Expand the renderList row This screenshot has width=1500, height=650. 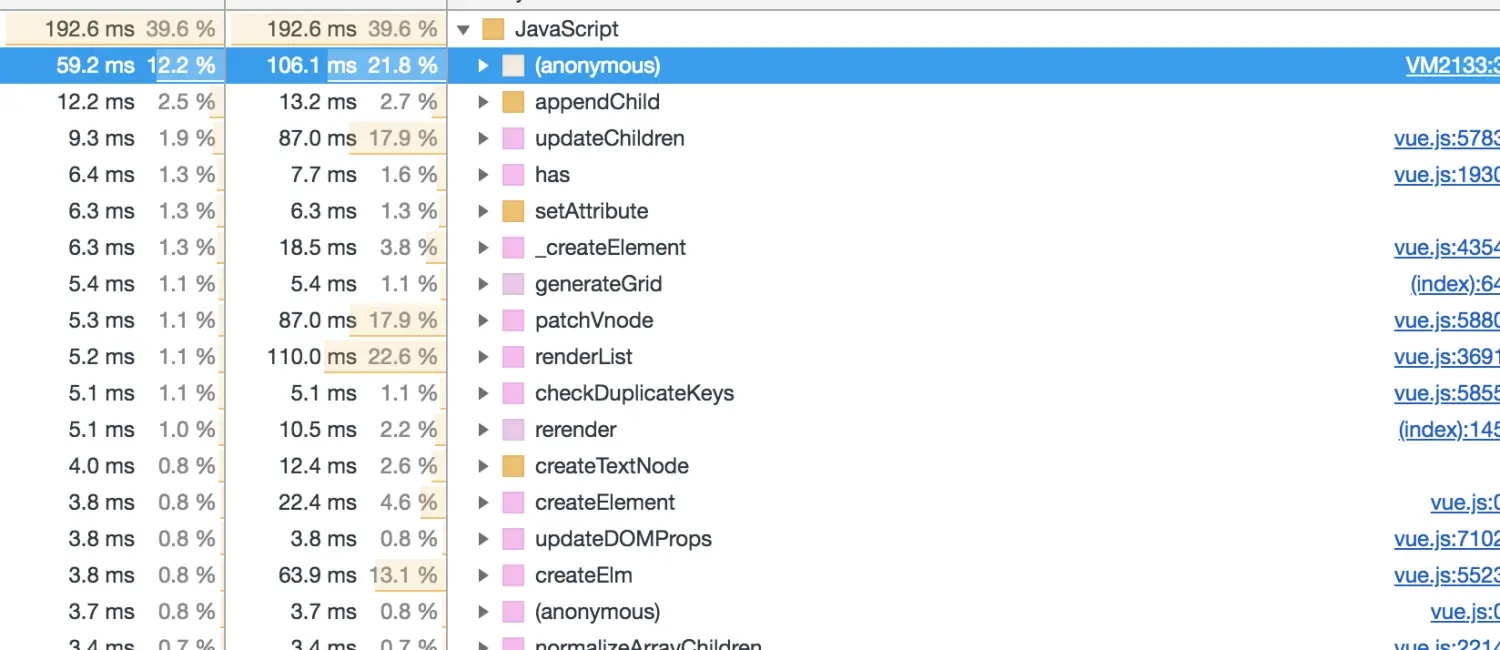click(x=483, y=357)
